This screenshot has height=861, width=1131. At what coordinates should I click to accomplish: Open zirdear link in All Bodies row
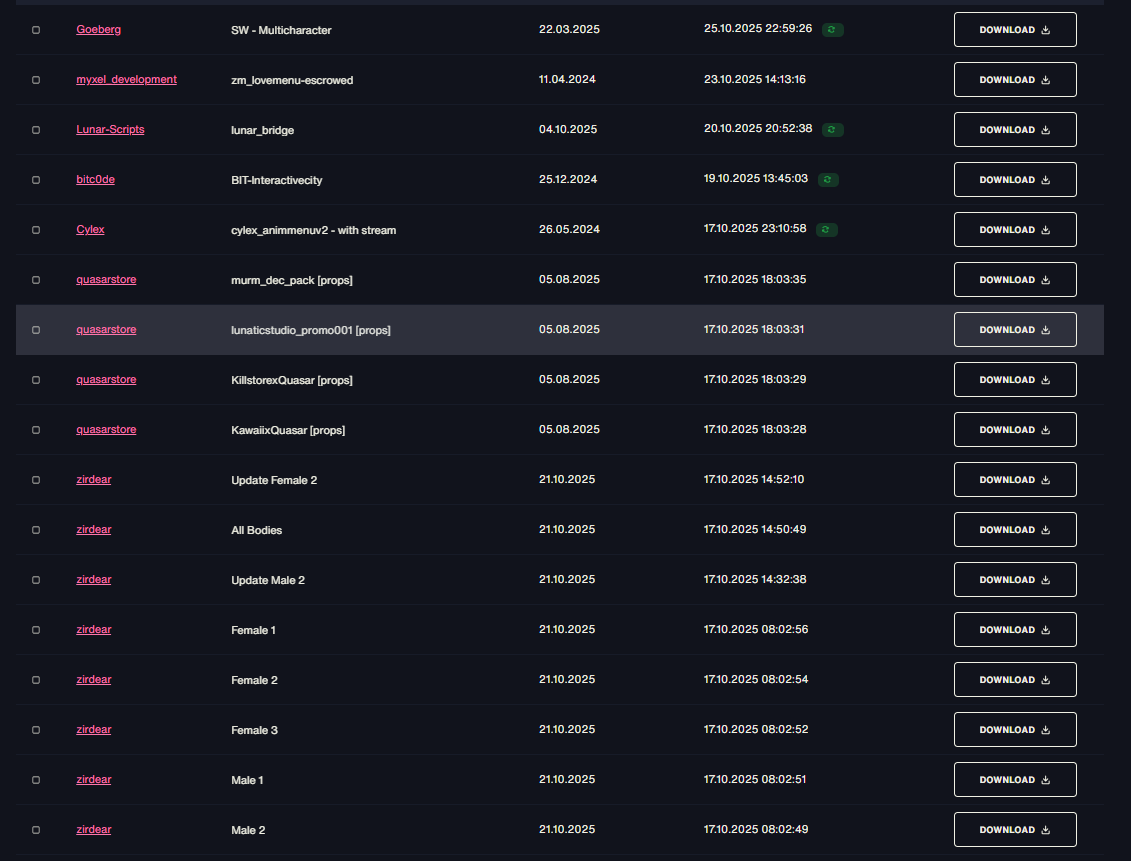click(94, 529)
